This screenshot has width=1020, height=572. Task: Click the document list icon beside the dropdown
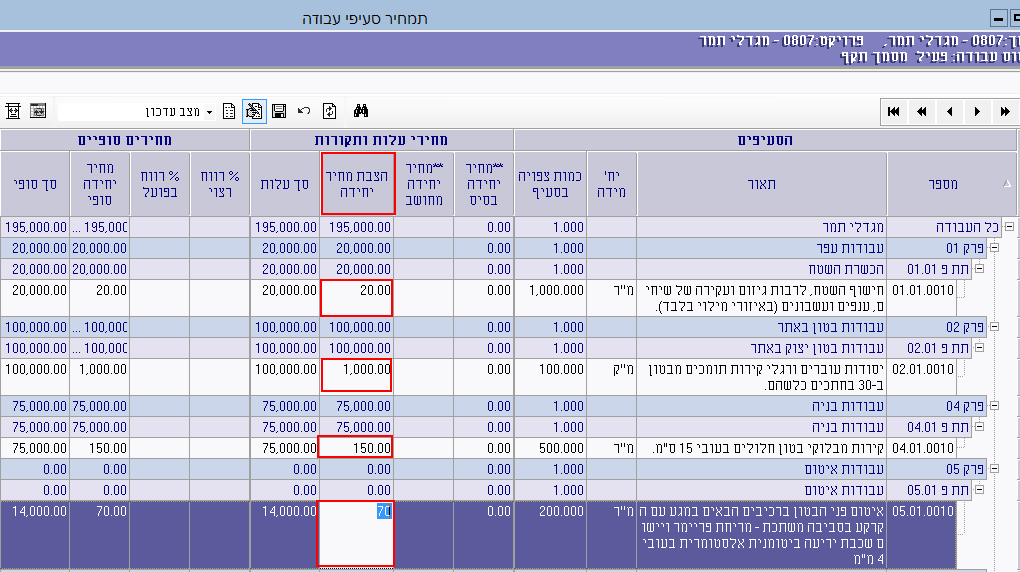coord(229,111)
